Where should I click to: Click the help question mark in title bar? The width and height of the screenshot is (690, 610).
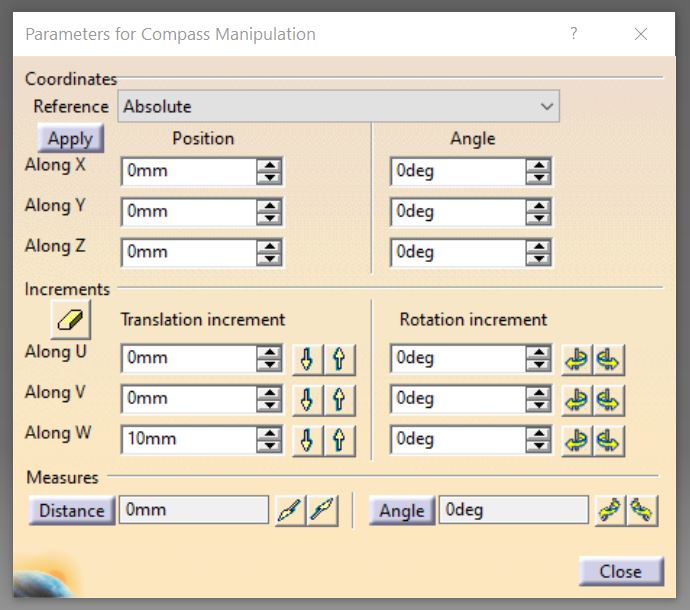tap(573, 34)
